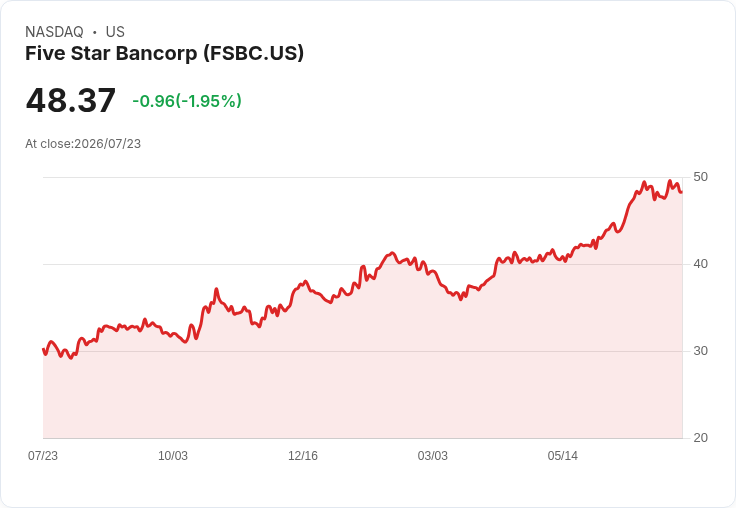Click the chart line's final endpoint near 48
The image size is (736, 508).
[x=681, y=192]
